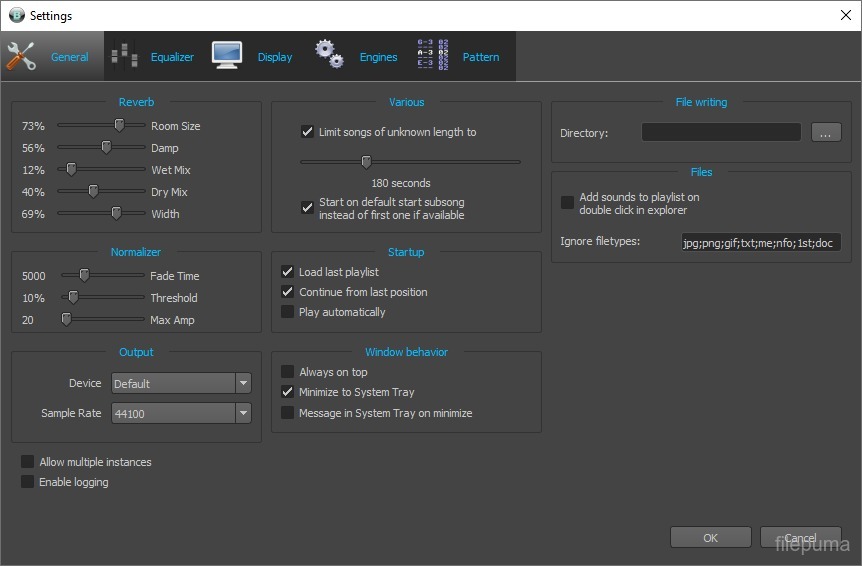Enable Allow multiple instances
Image resolution: width=862 pixels, height=566 pixels.
[x=28, y=462]
